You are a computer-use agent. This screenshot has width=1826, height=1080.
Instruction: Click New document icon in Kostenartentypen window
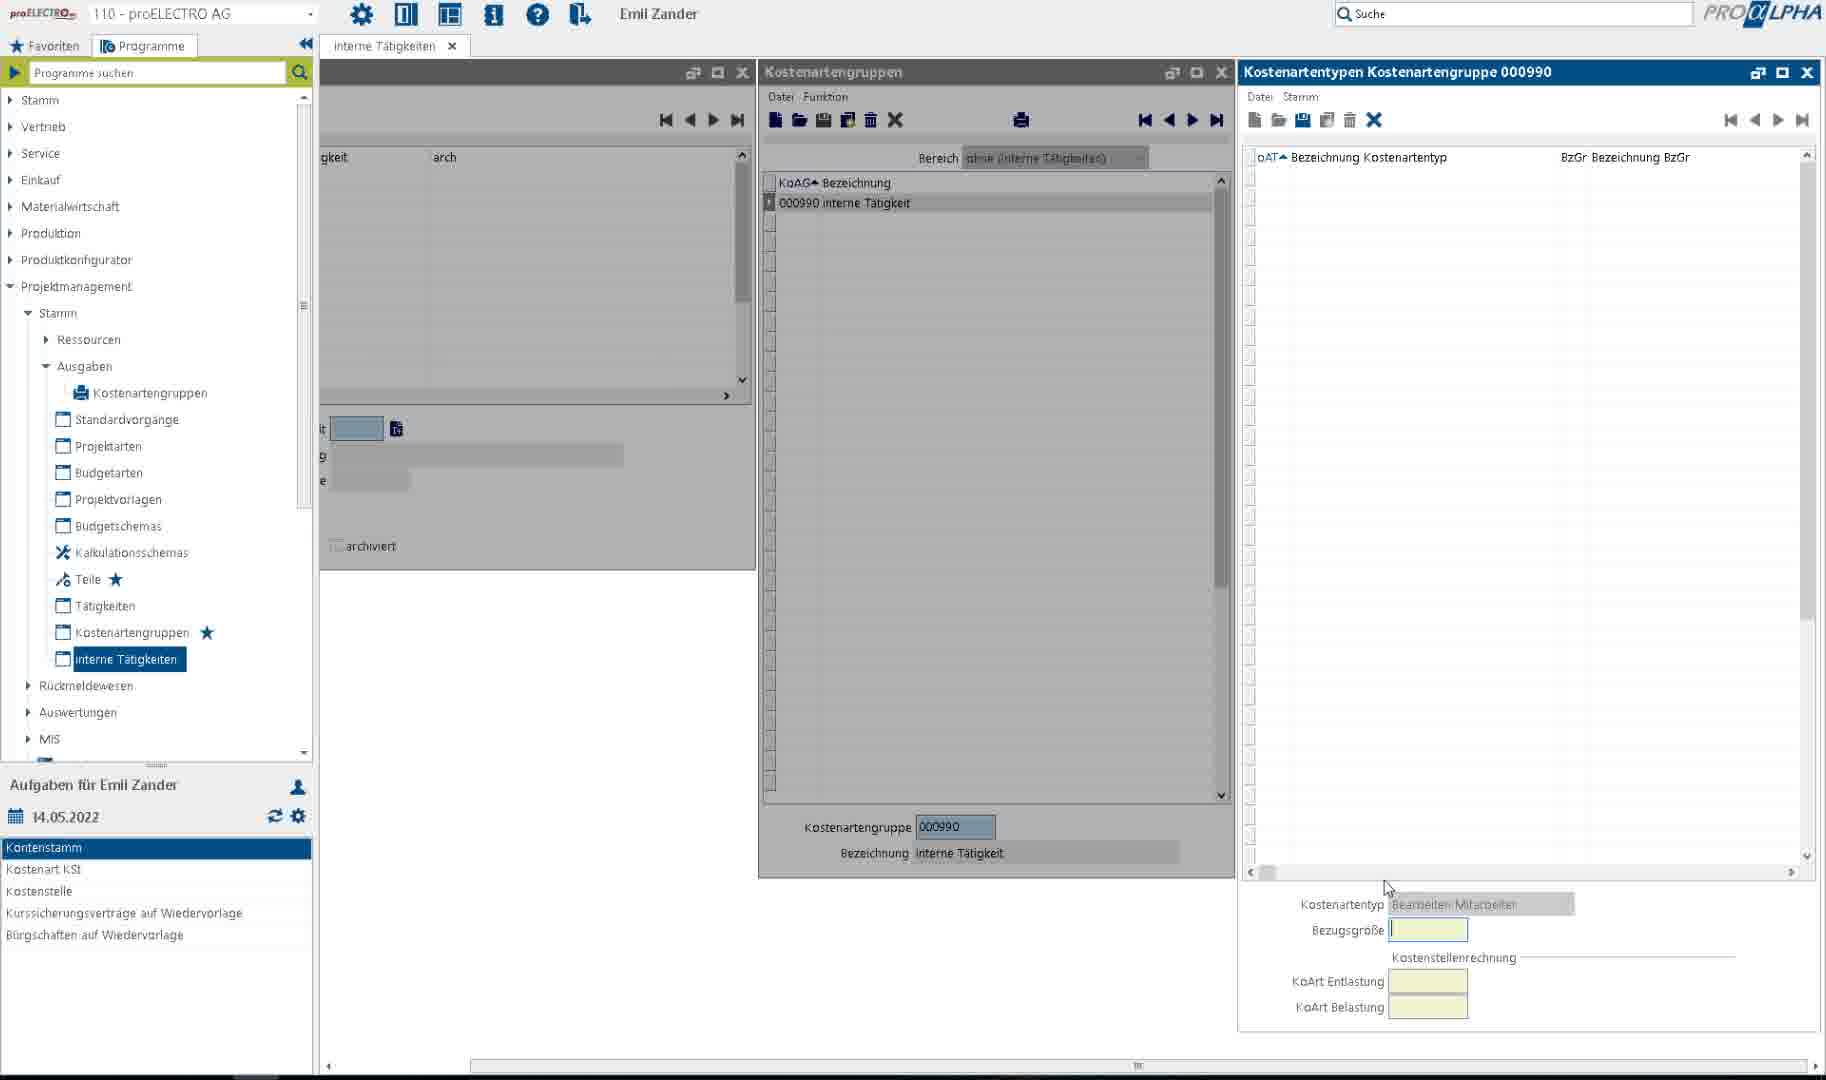pyautogui.click(x=1254, y=120)
